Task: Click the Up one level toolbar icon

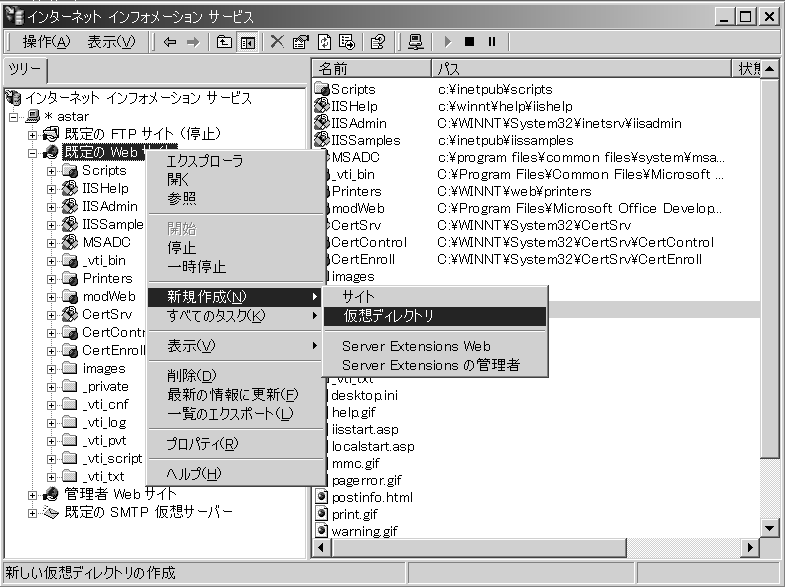Action: [224, 42]
